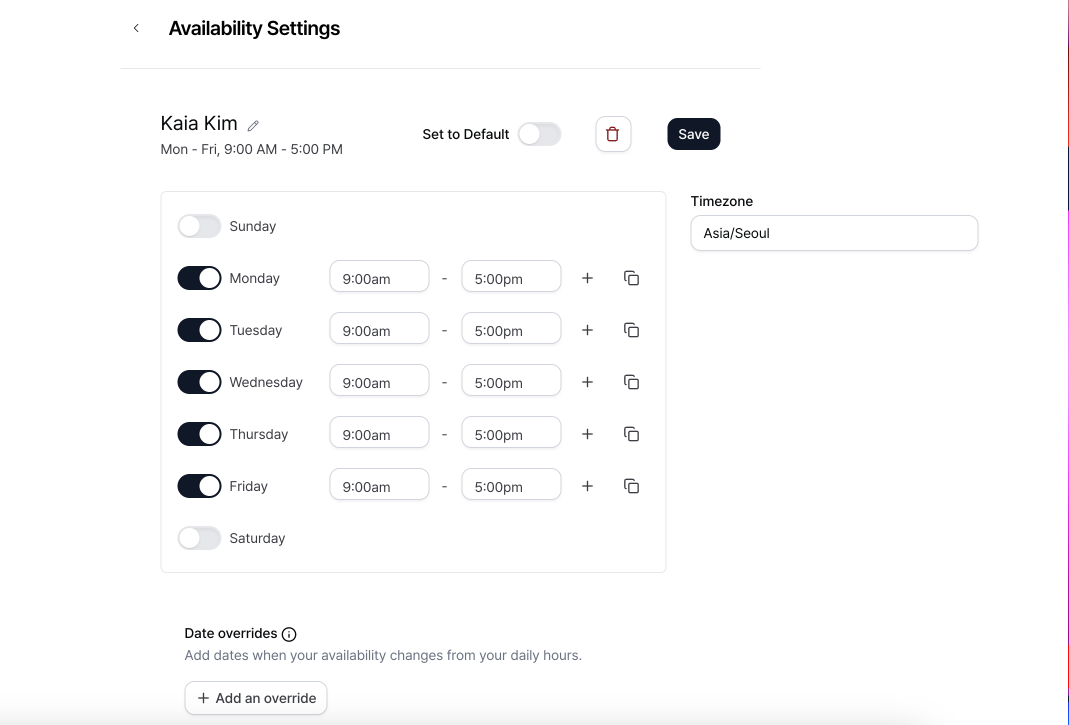1069x725 pixels.
Task: Disable the Wednesday availability toggle
Action: click(x=199, y=382)
